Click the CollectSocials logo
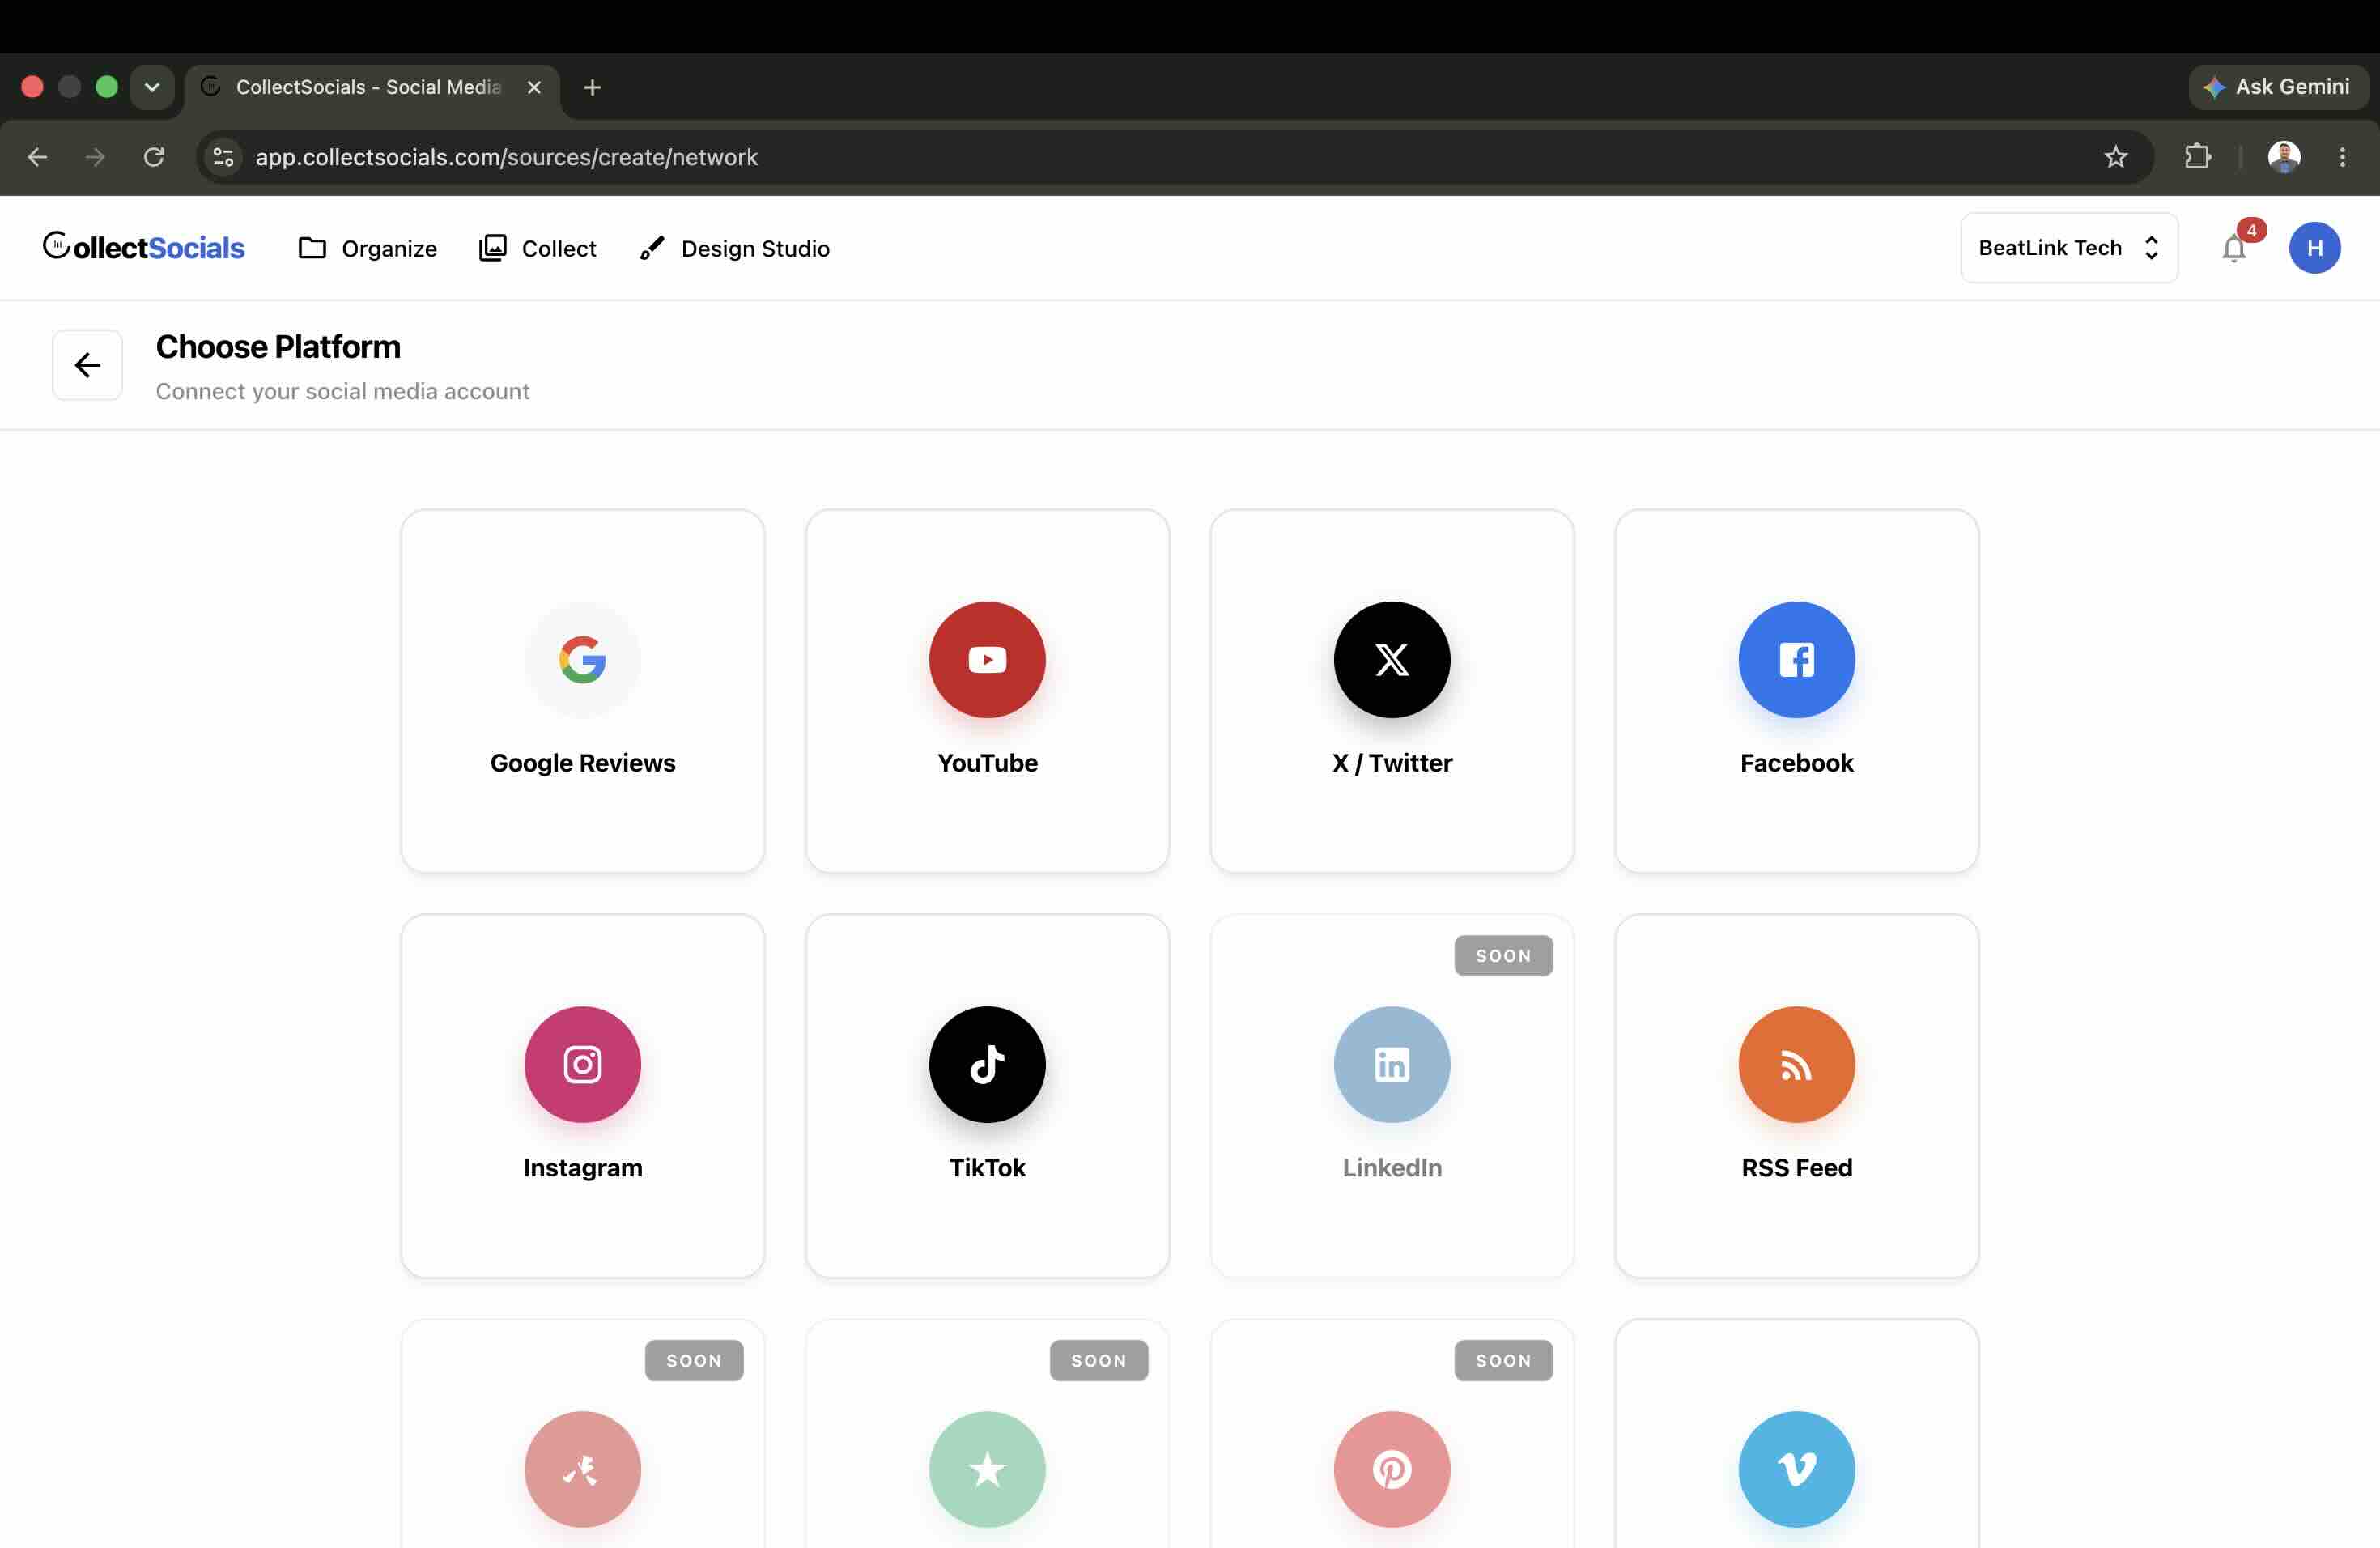2380x1548 pixels. (x=143, y=247)
